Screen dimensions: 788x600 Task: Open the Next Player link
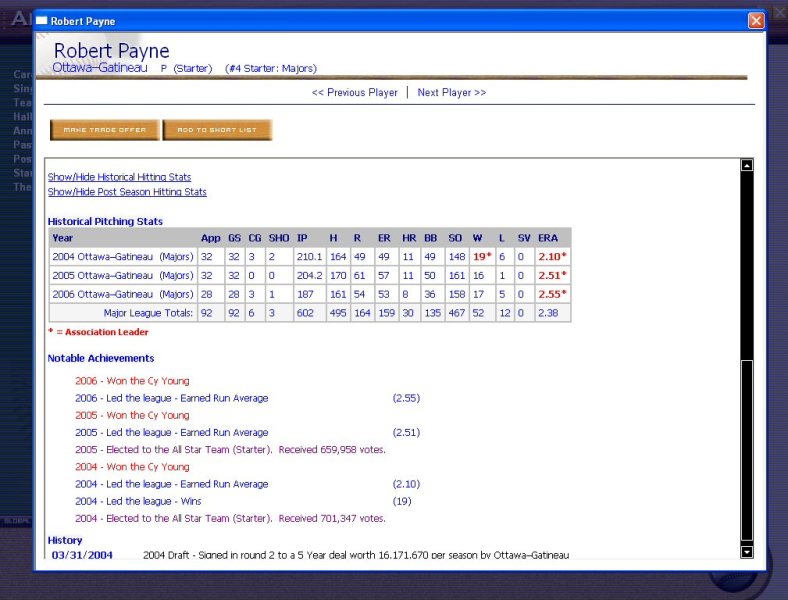pos(451,93)
